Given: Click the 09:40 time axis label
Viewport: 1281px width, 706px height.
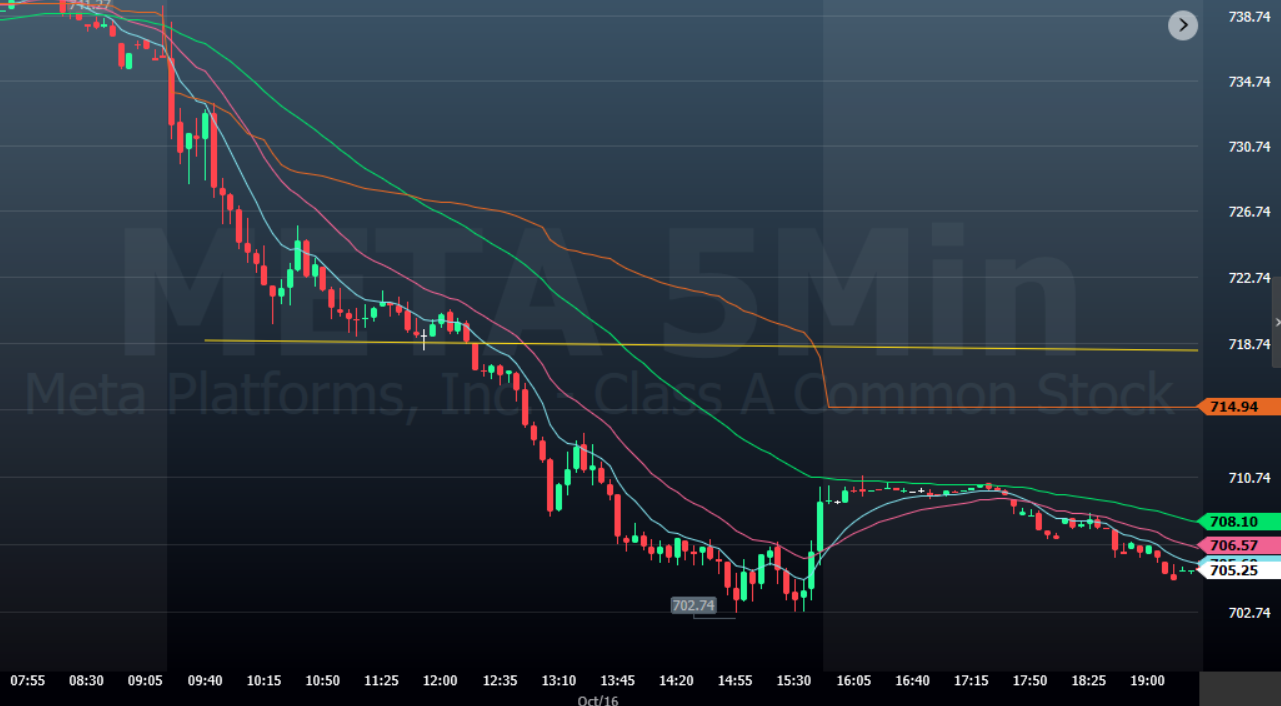Looking at the screenshot, I should (204, 681).
